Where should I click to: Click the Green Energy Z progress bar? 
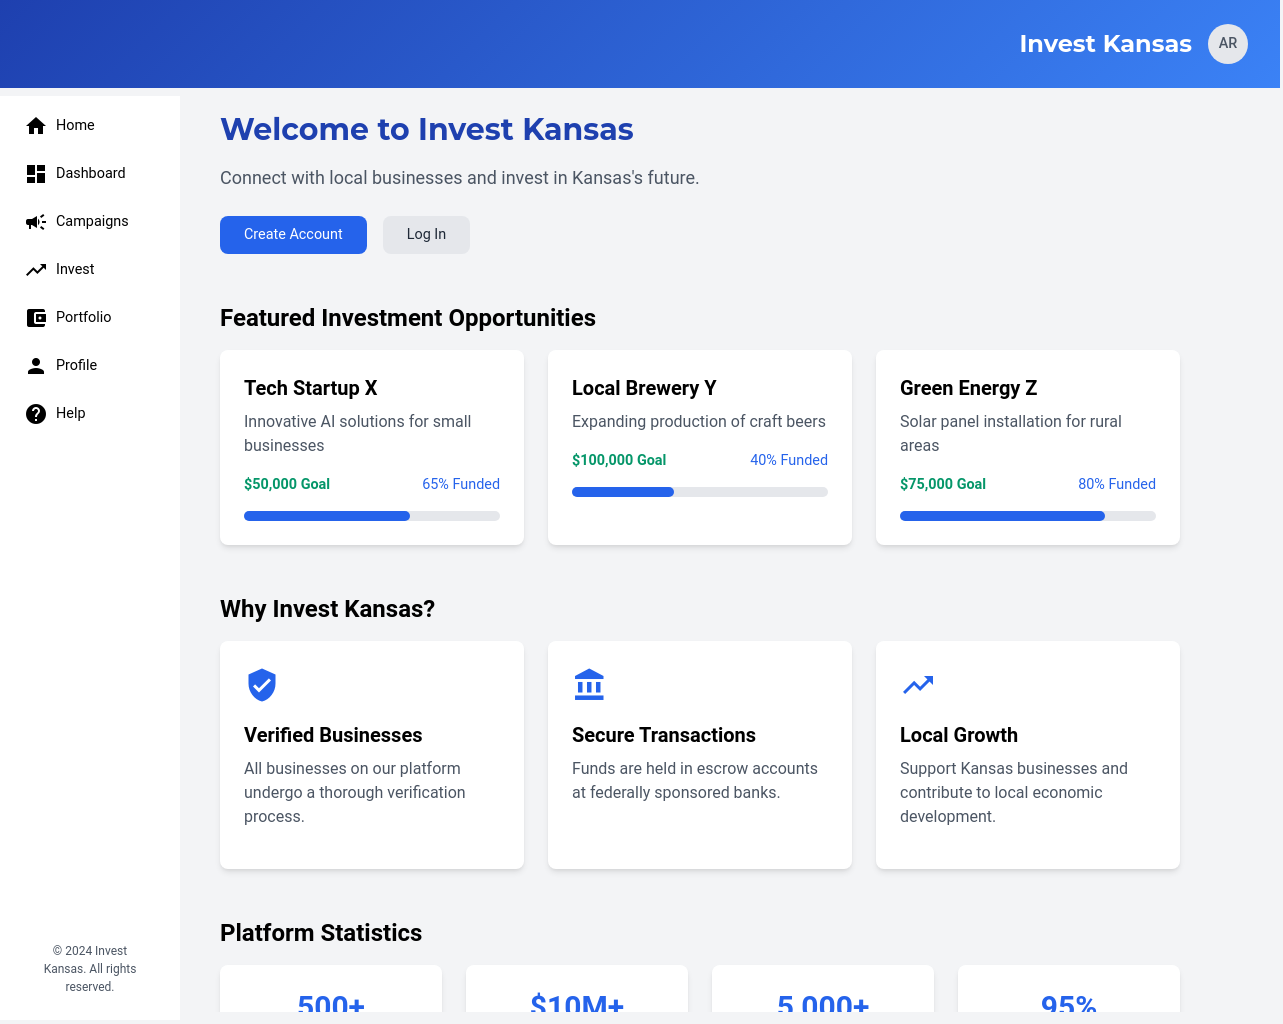pyautogui.click(x=1027, y=516)
